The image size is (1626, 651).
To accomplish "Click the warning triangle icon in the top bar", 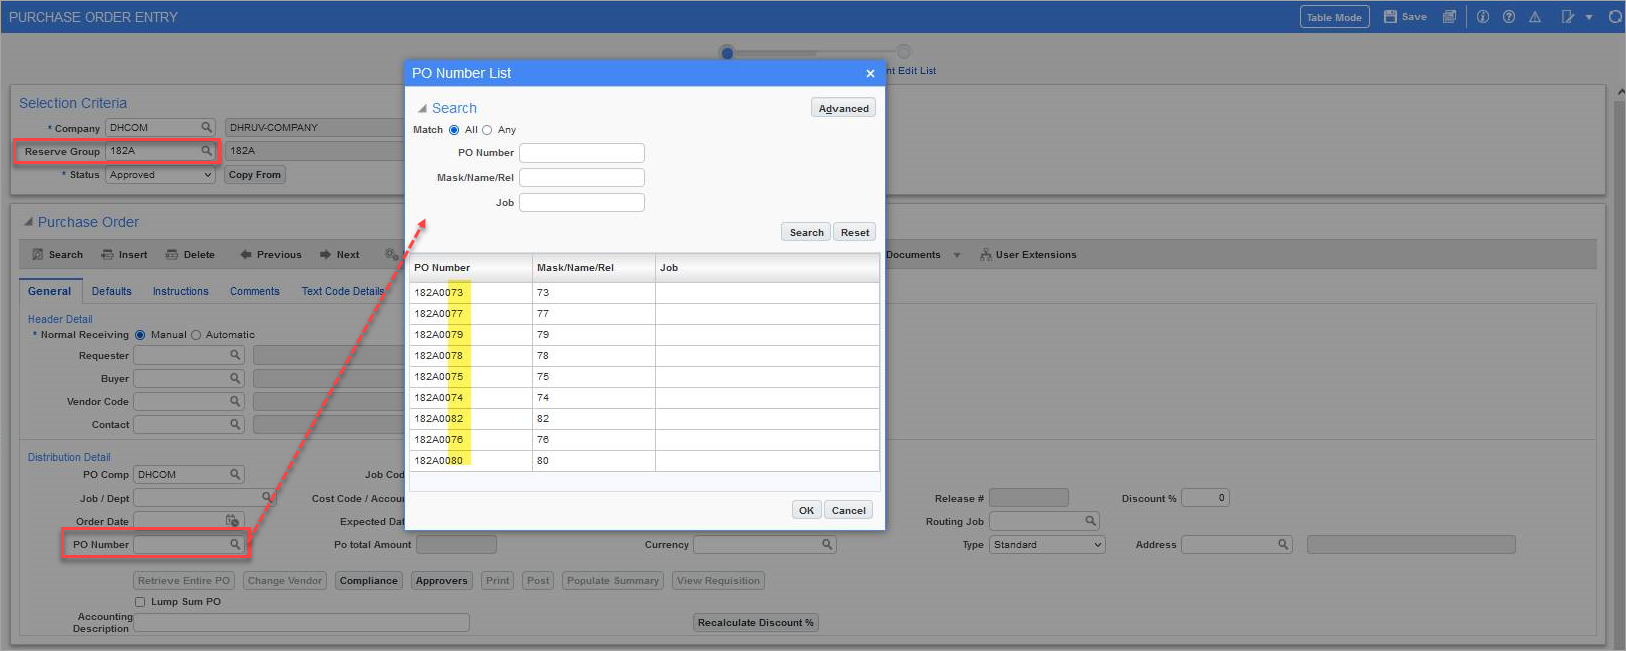I will tap(1535, 17).
